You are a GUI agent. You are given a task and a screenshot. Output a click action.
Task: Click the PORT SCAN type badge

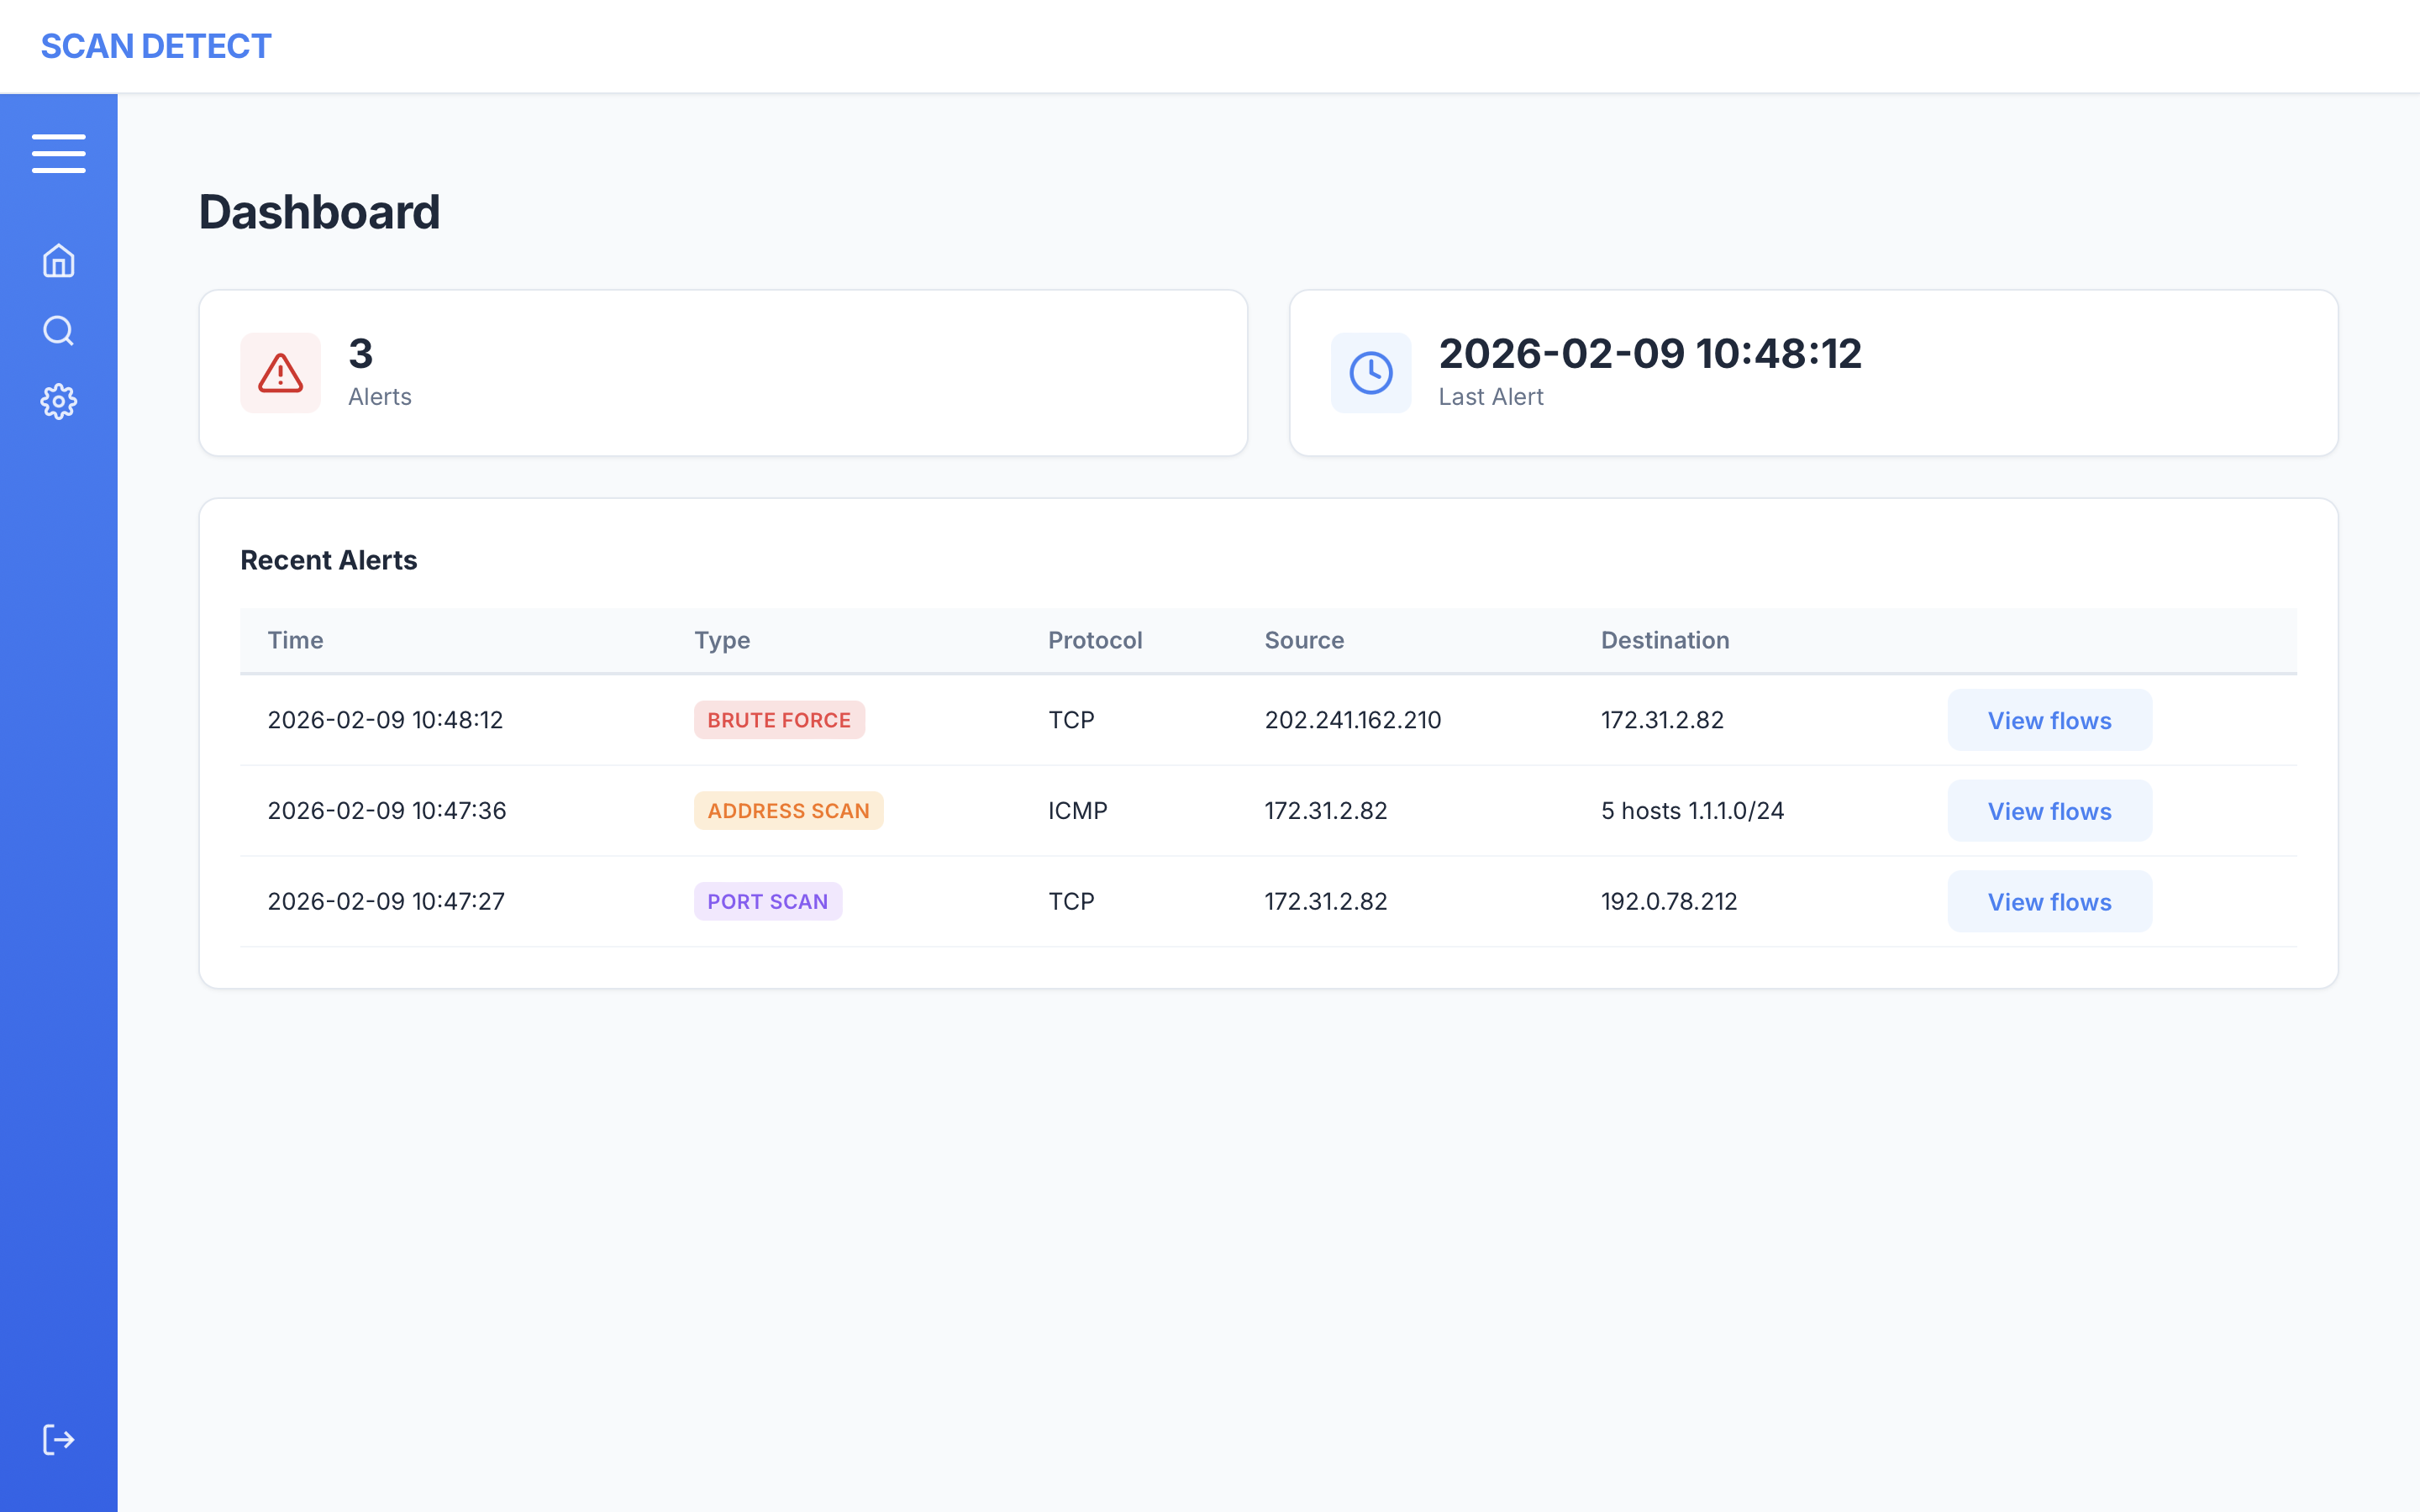[x=767, y=902]
